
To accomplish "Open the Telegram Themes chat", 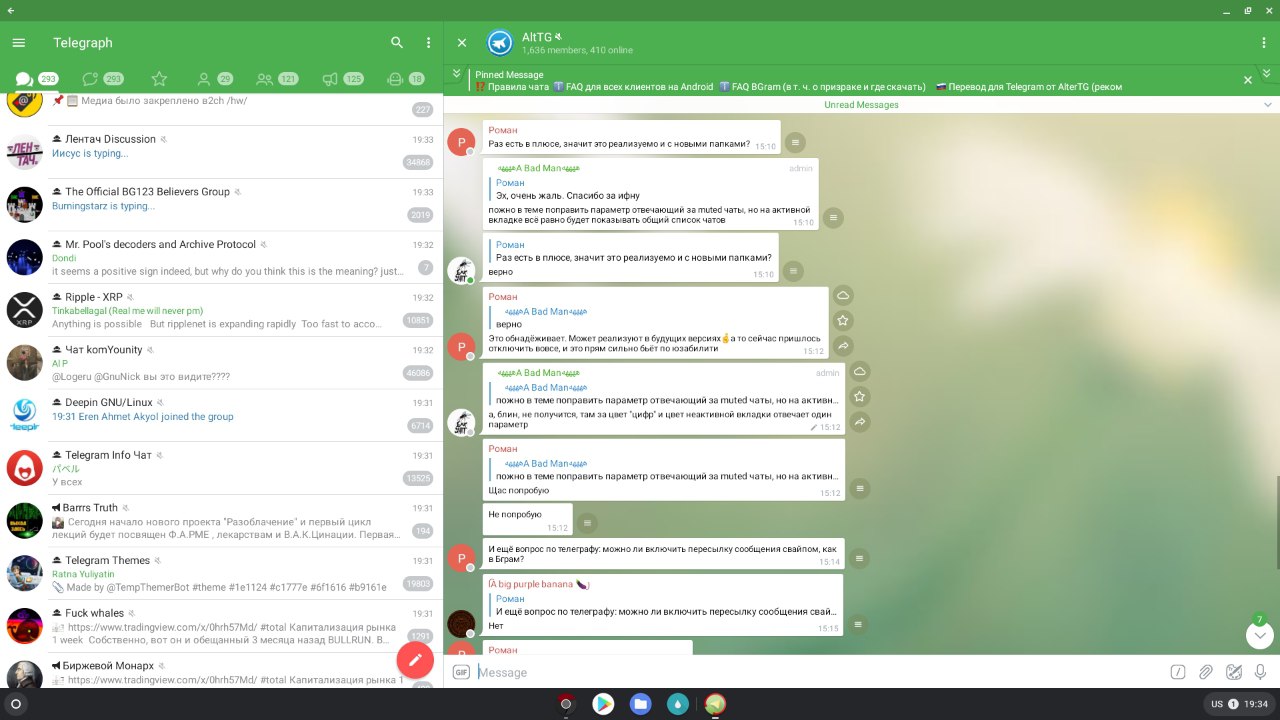I will pos(221,574).
